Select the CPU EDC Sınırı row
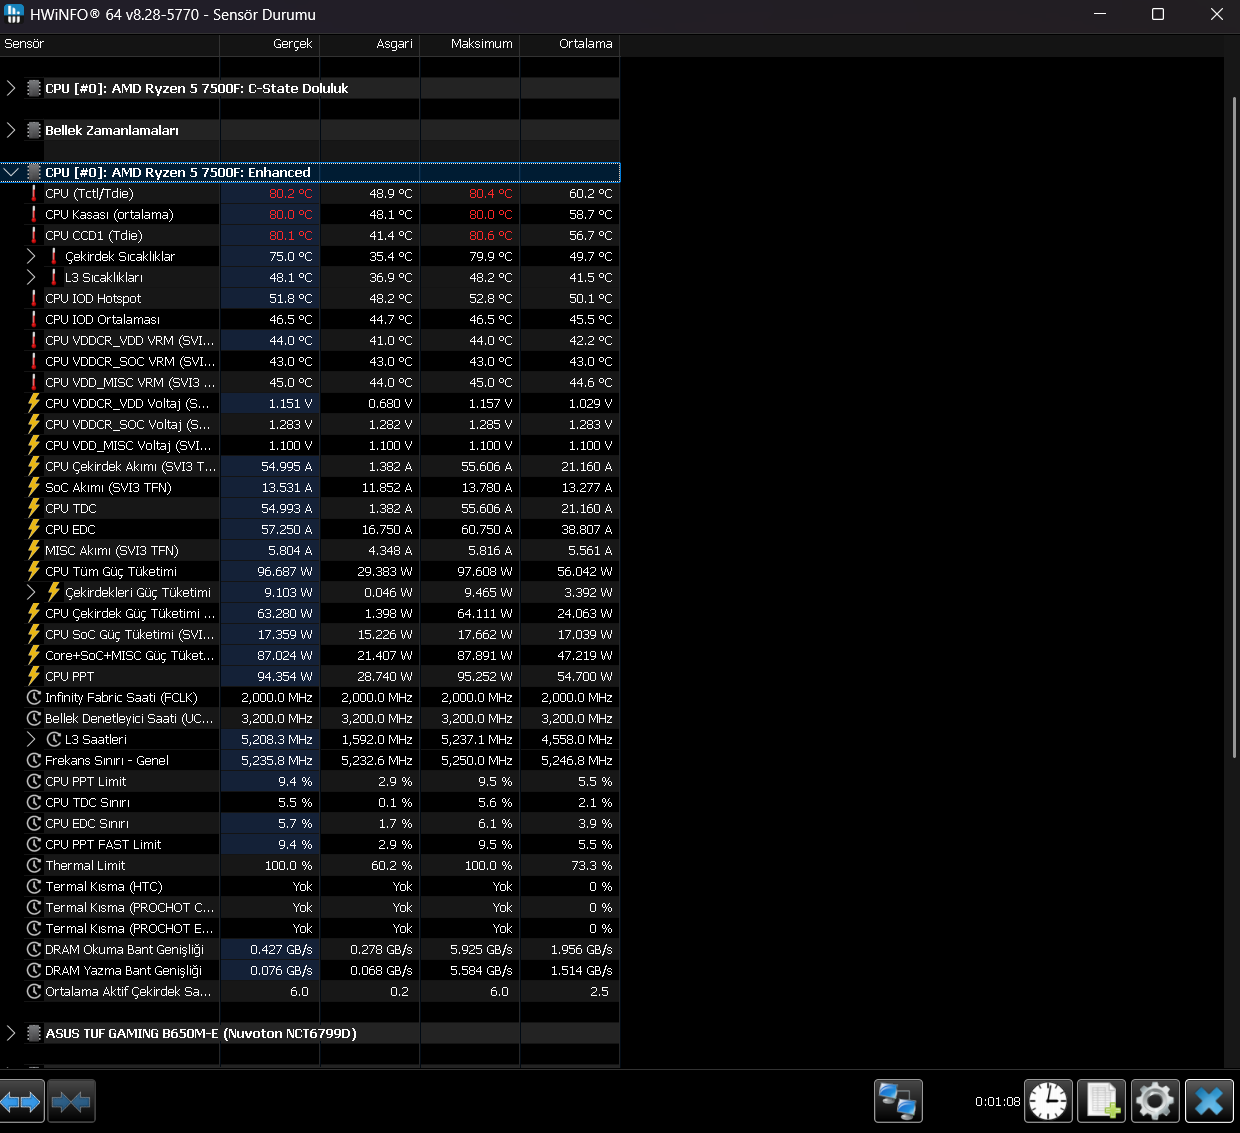Image resolution: width=1240 pixels, height=1133 pixels. point(310,824)
